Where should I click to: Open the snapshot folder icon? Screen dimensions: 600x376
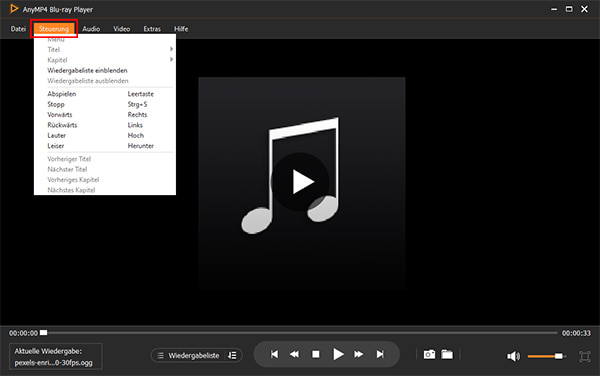click(447, 355)
